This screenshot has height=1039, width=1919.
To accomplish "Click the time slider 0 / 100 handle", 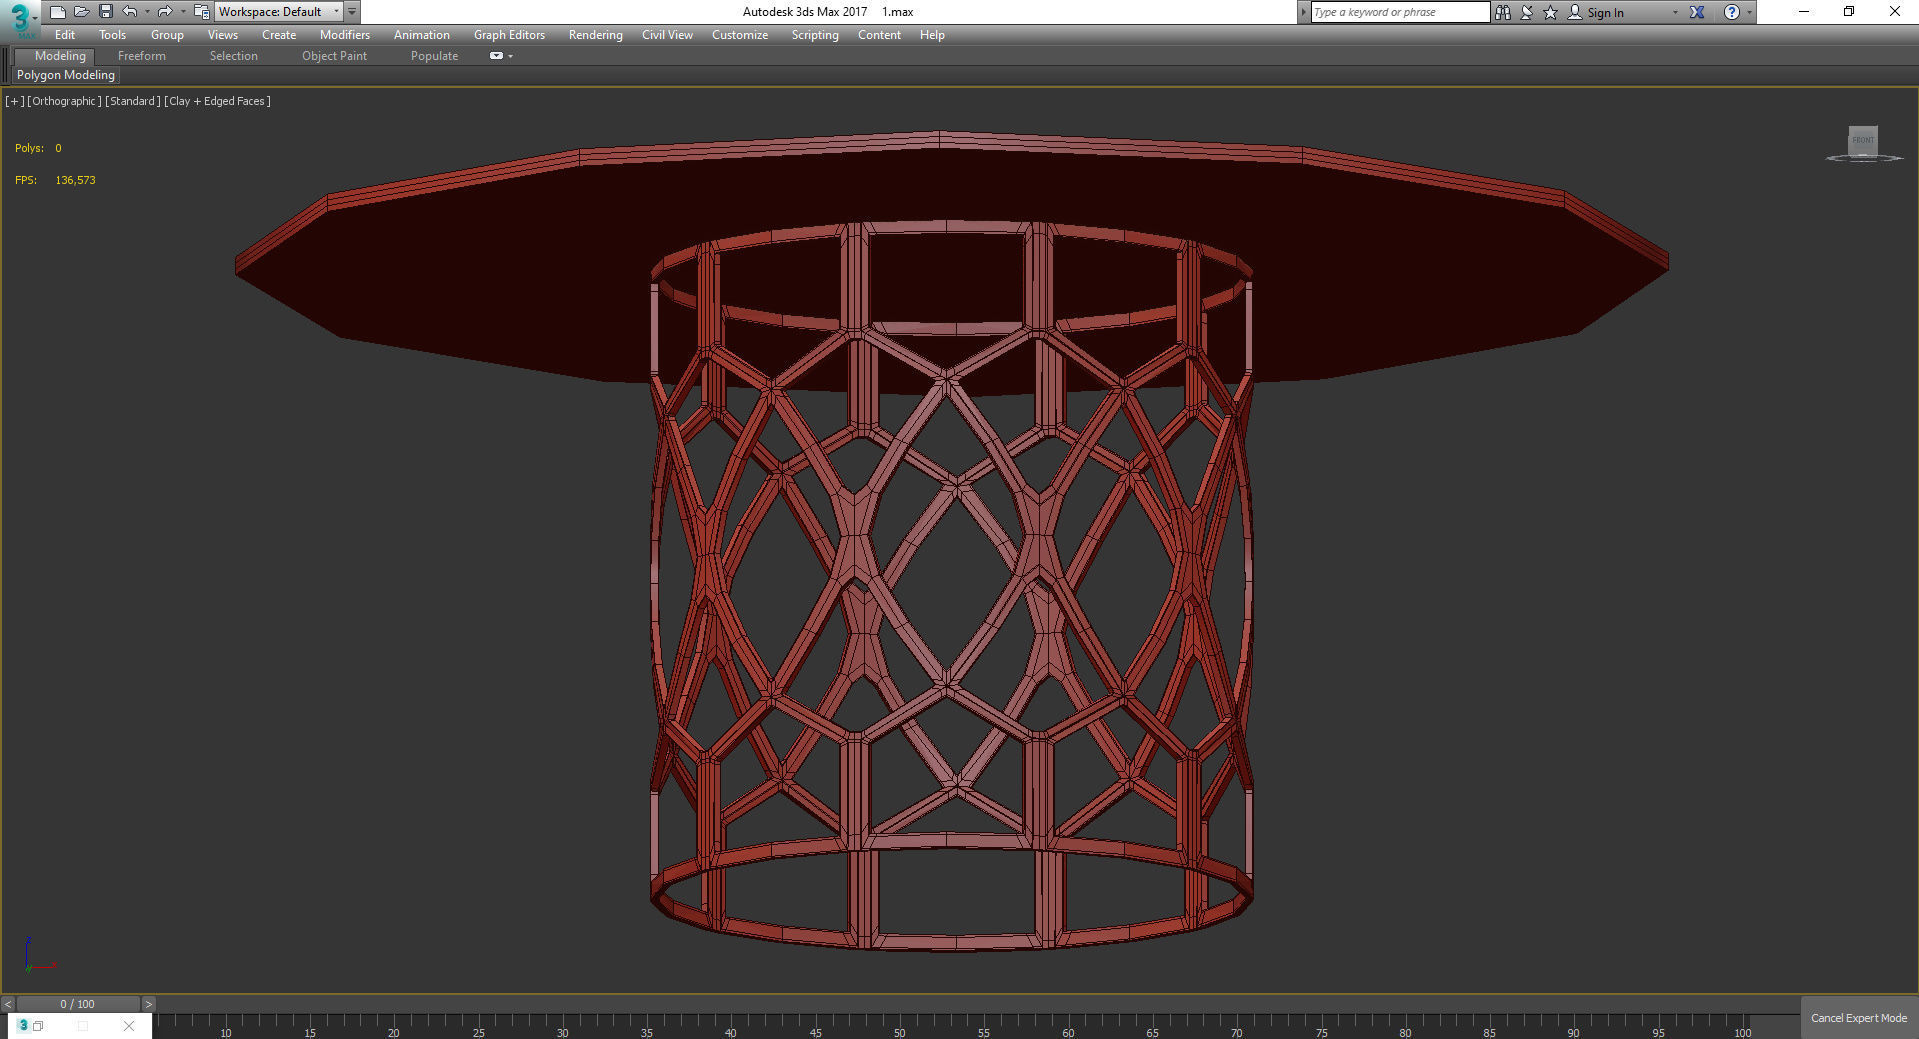I will coord(78,1004).
